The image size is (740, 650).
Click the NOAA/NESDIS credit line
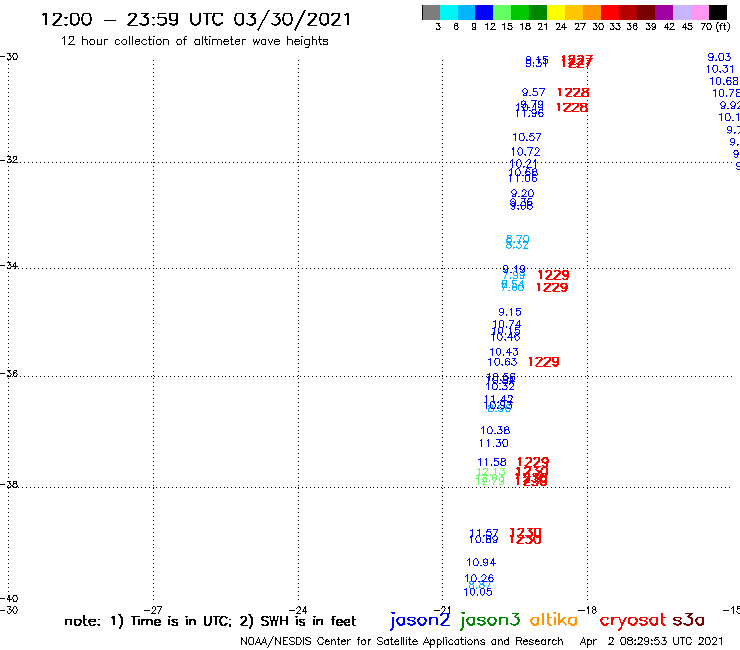click(x=402, y=641)
